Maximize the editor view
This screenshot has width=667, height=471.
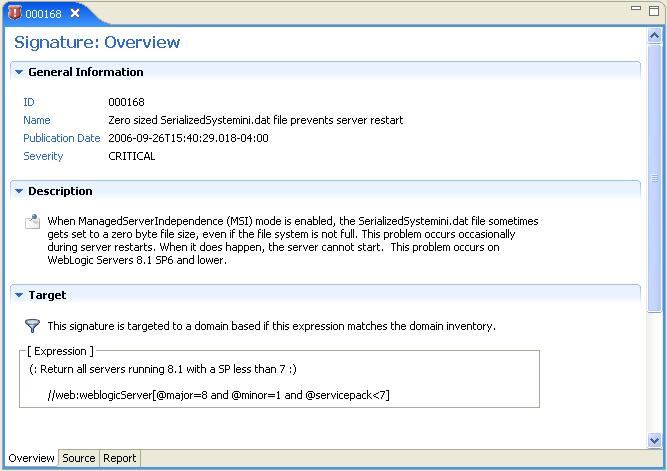654,11
